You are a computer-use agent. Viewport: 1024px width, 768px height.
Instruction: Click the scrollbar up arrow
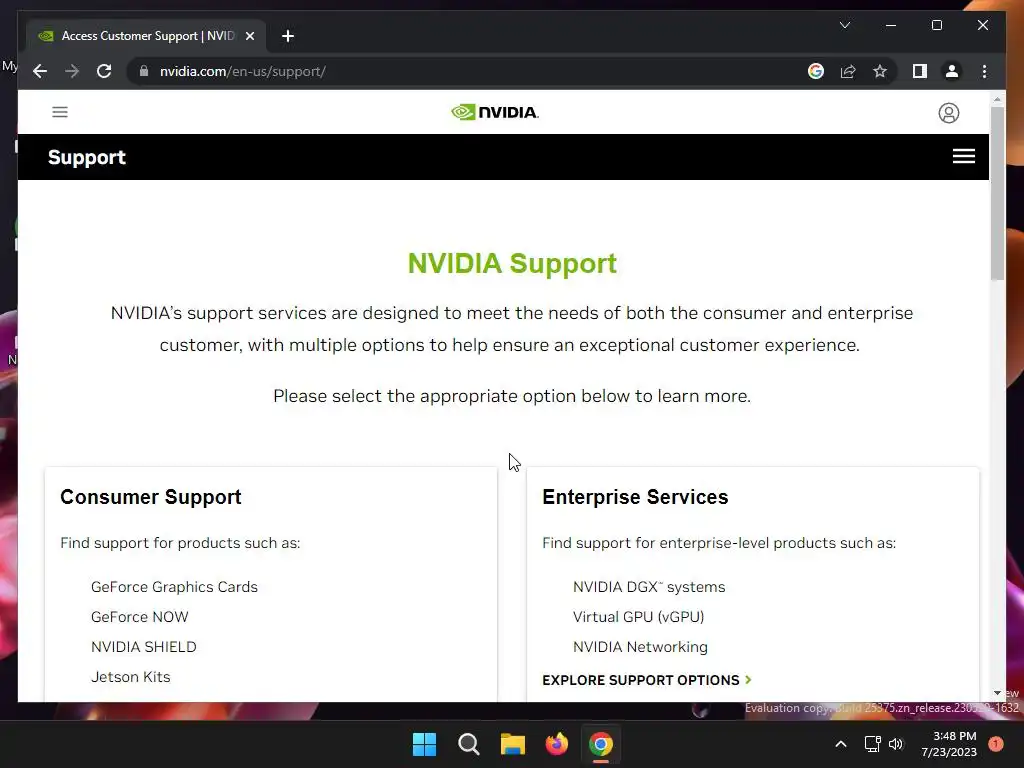tap(997, 99)
